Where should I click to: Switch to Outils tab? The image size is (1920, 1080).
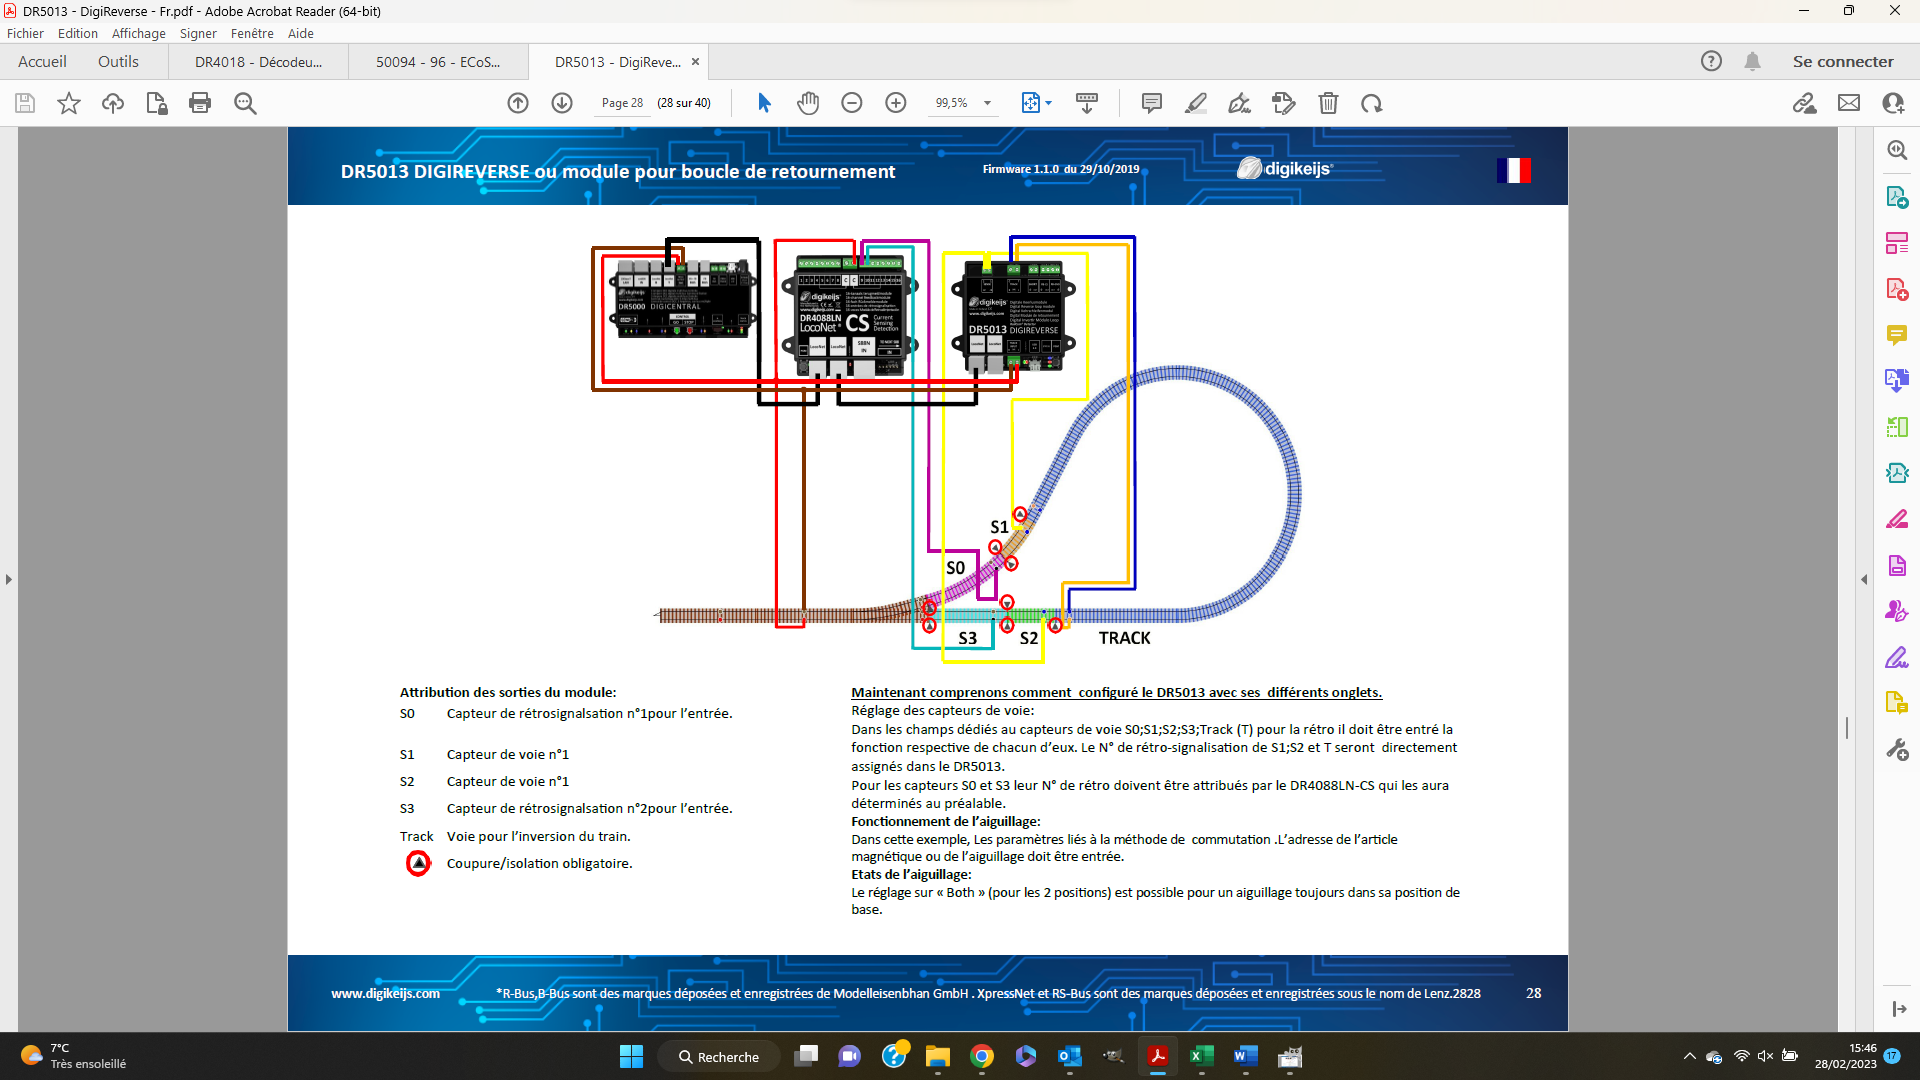(118, 62)
